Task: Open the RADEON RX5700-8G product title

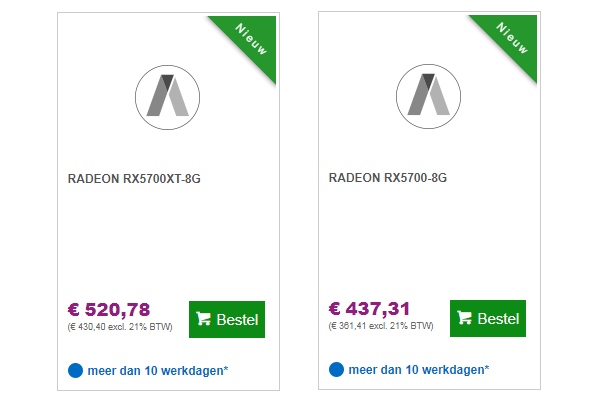Action: [388, 179]
